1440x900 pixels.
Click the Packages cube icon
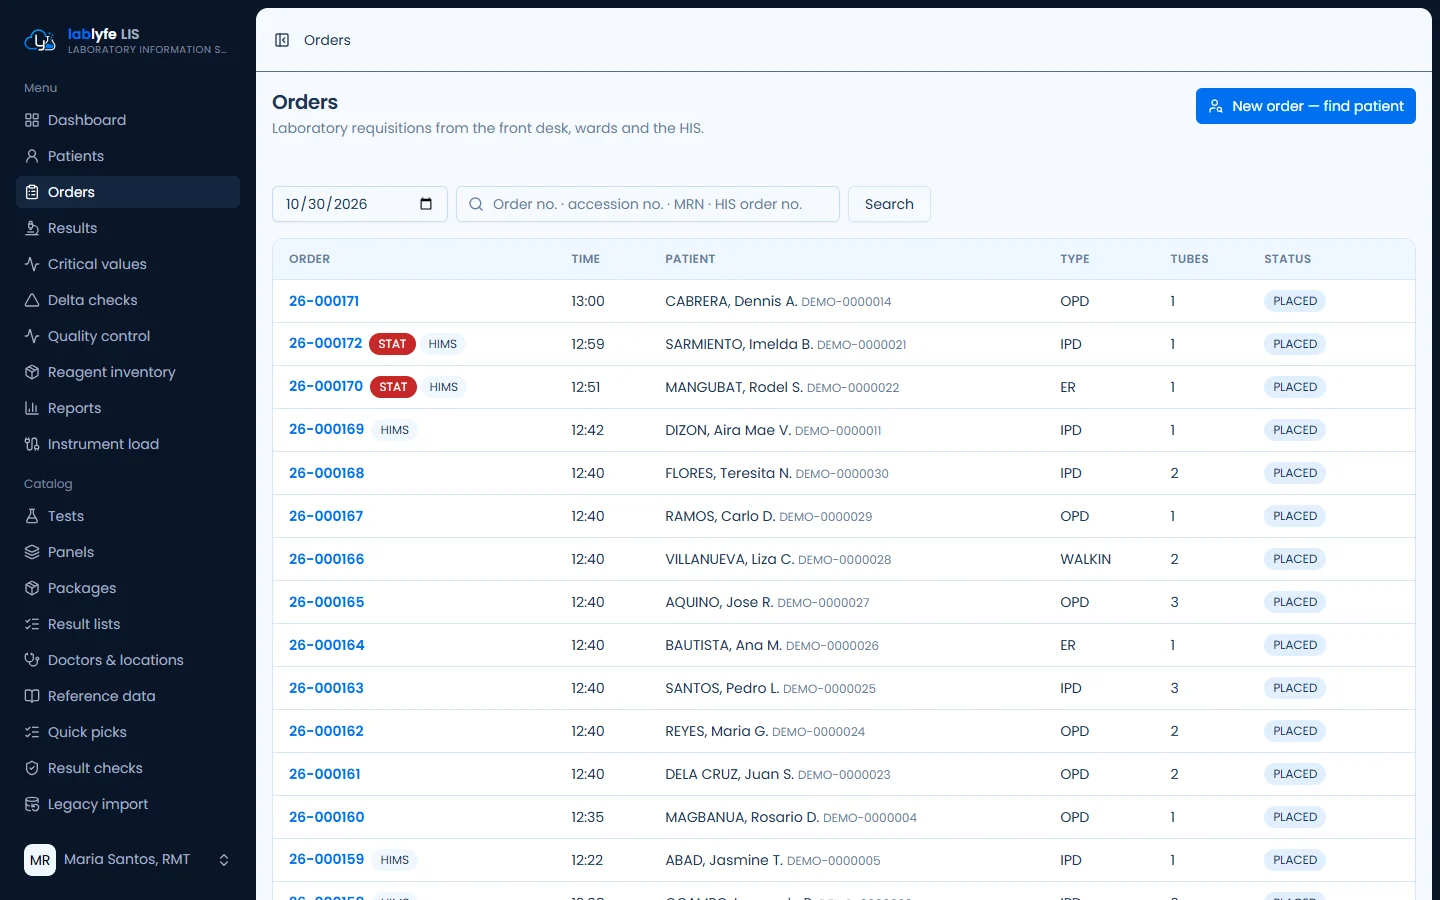[x=32, y=588]
